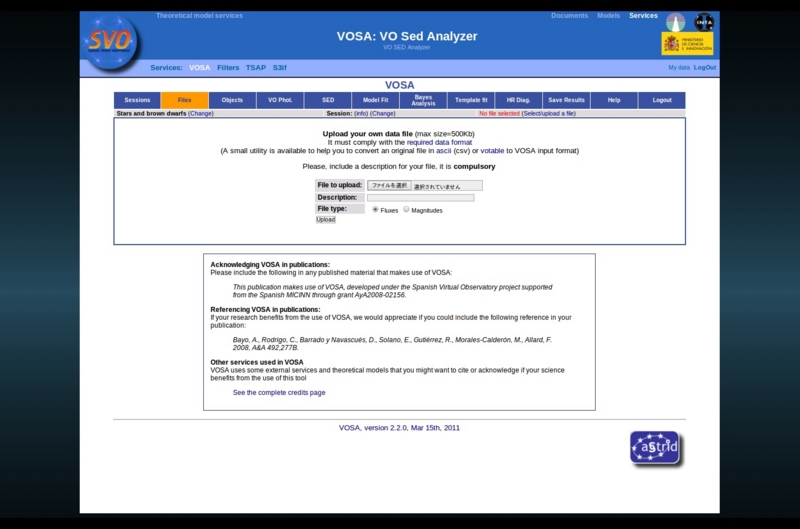Open the Help tab

pyautogui.click(x=614, y=100)
